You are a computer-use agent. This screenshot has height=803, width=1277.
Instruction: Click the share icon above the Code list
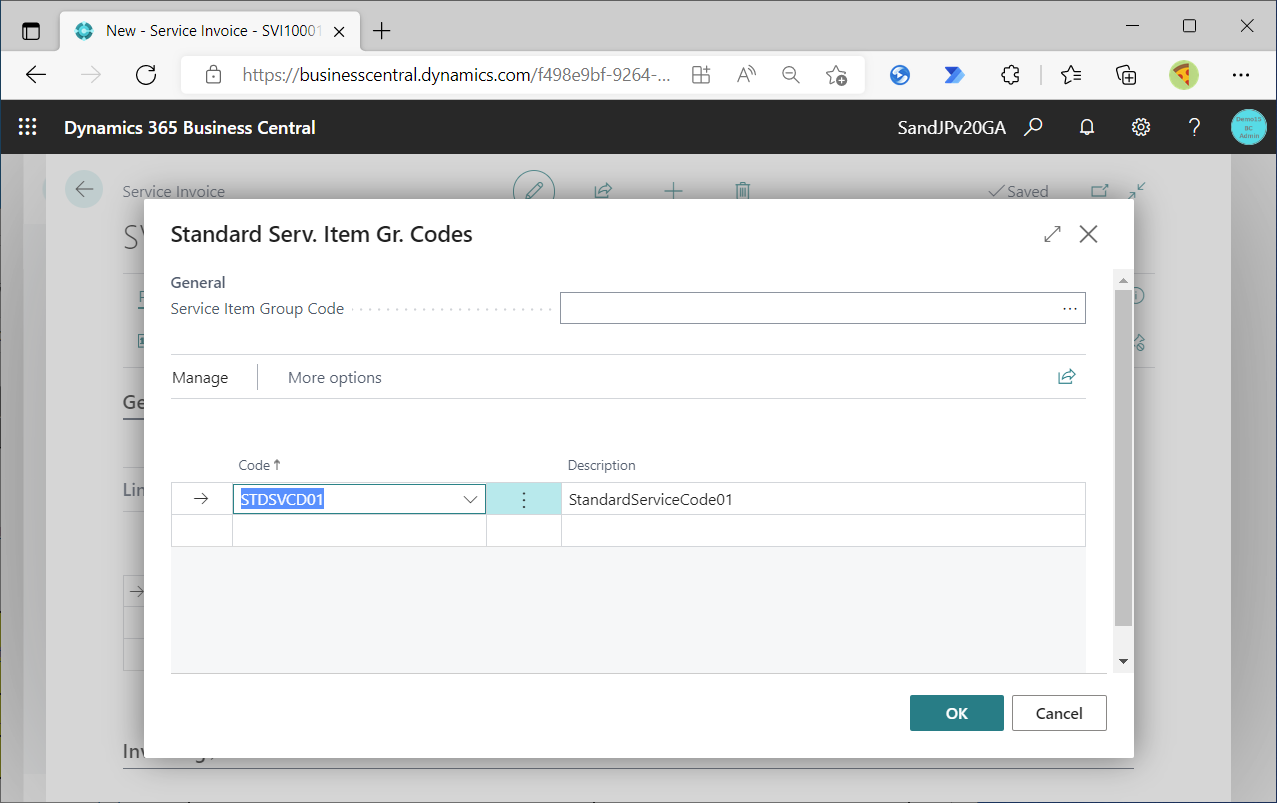point(1066,376)
